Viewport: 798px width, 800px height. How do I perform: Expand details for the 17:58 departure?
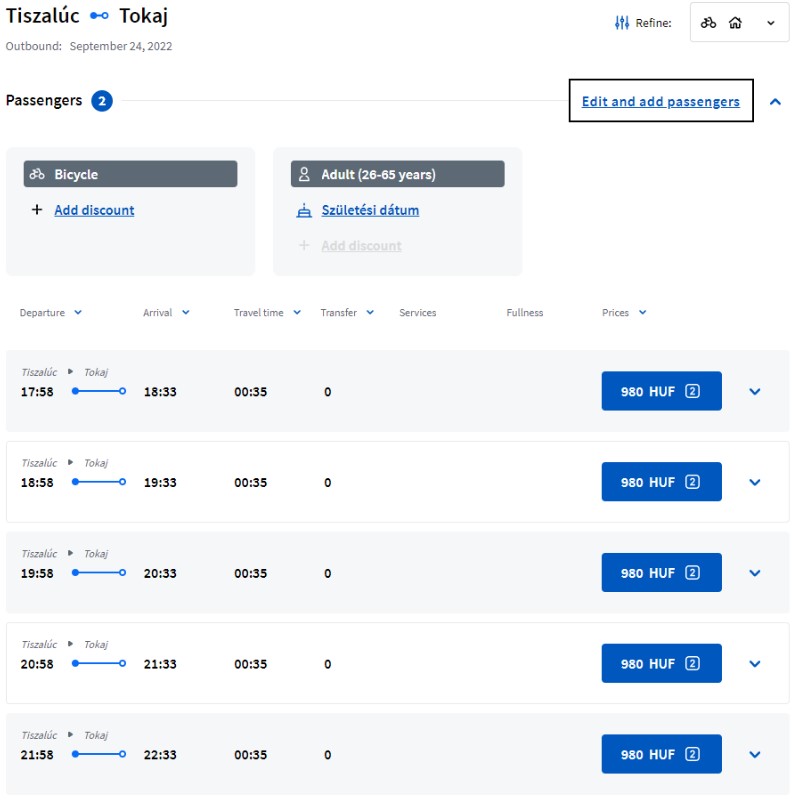[755, 392]
